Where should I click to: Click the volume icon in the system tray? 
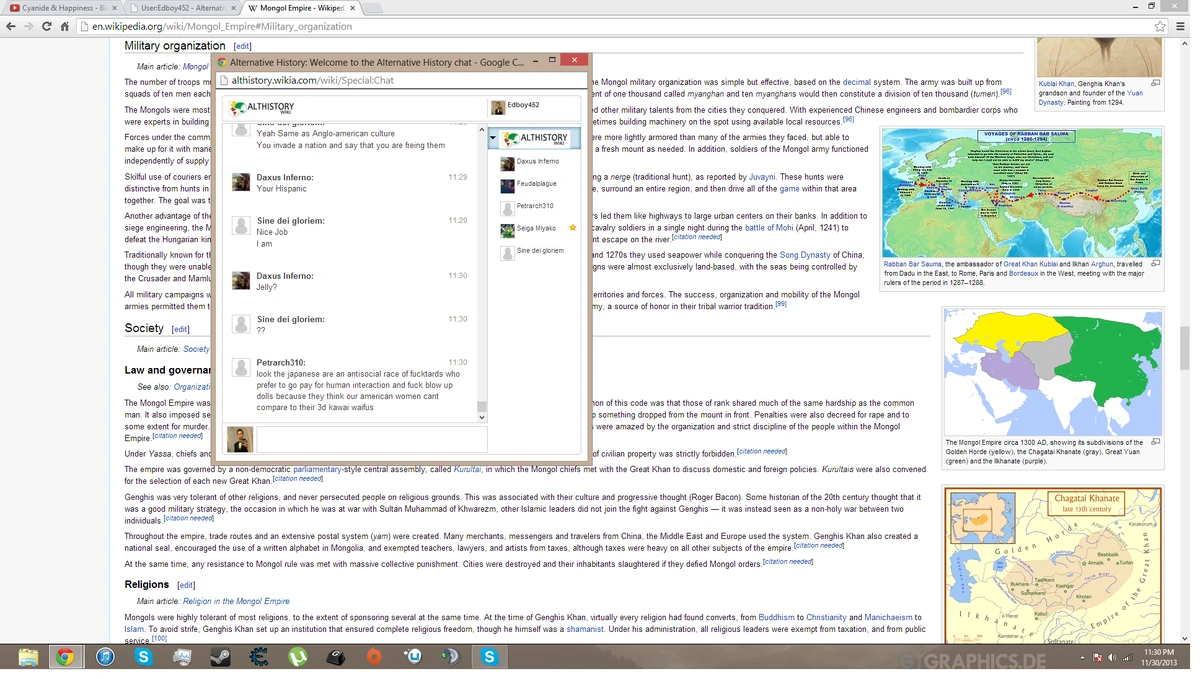click(1111, 657)
